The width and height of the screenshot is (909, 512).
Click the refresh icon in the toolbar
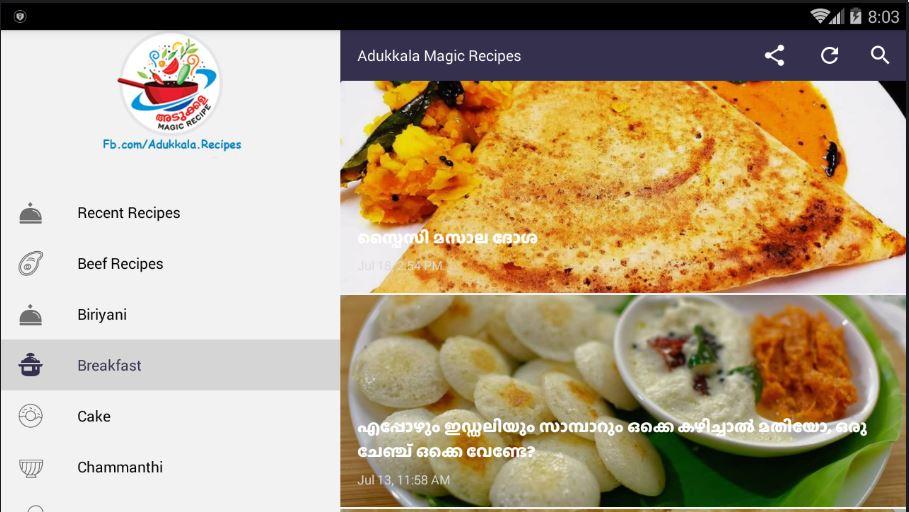pyautogui.click(x=830, y=56)
